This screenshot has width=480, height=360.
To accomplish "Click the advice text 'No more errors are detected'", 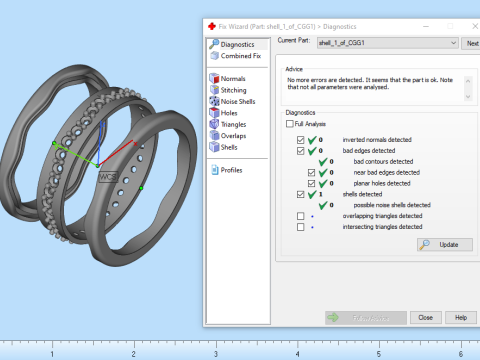I will (325, 80).
